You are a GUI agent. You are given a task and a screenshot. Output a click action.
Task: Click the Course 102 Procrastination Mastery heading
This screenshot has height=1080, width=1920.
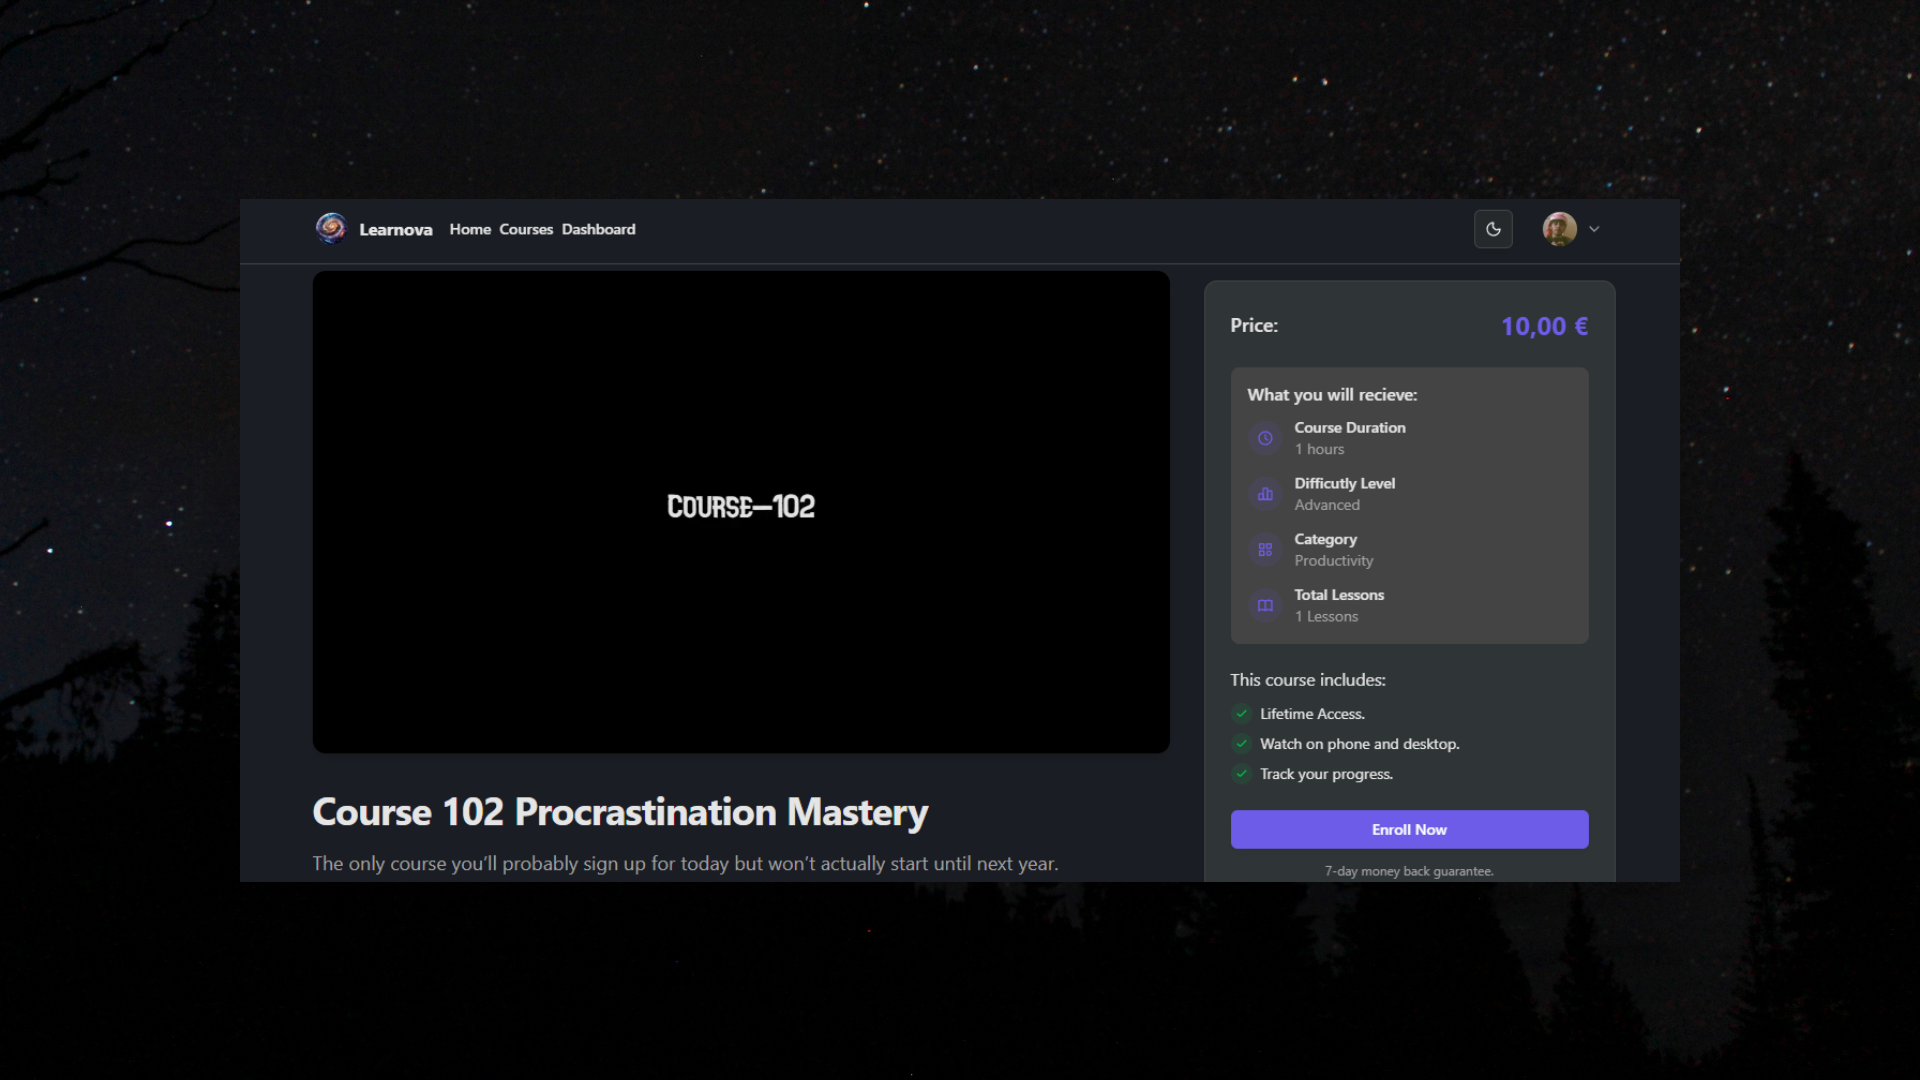tap(620, 812)
